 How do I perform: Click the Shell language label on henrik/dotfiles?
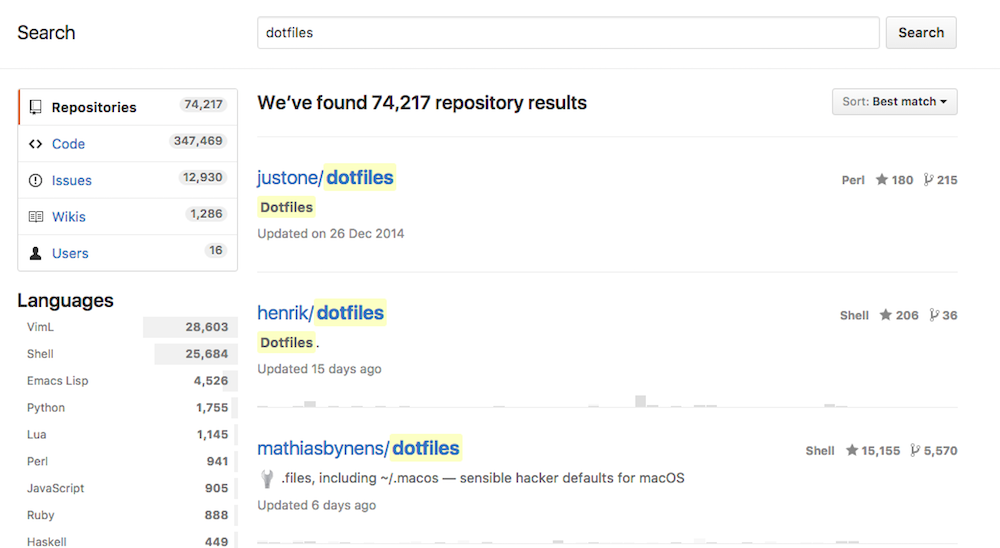coord(854,315)
